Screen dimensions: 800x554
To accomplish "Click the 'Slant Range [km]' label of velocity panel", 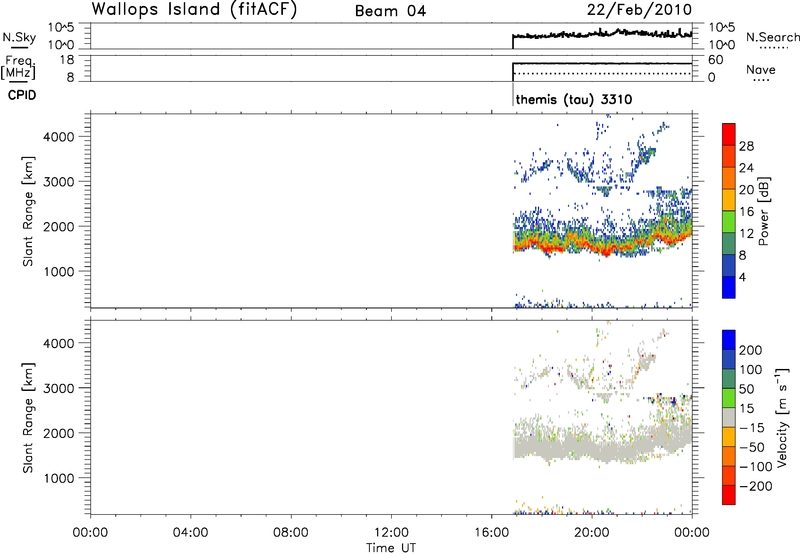I will [x=28, y=418].
